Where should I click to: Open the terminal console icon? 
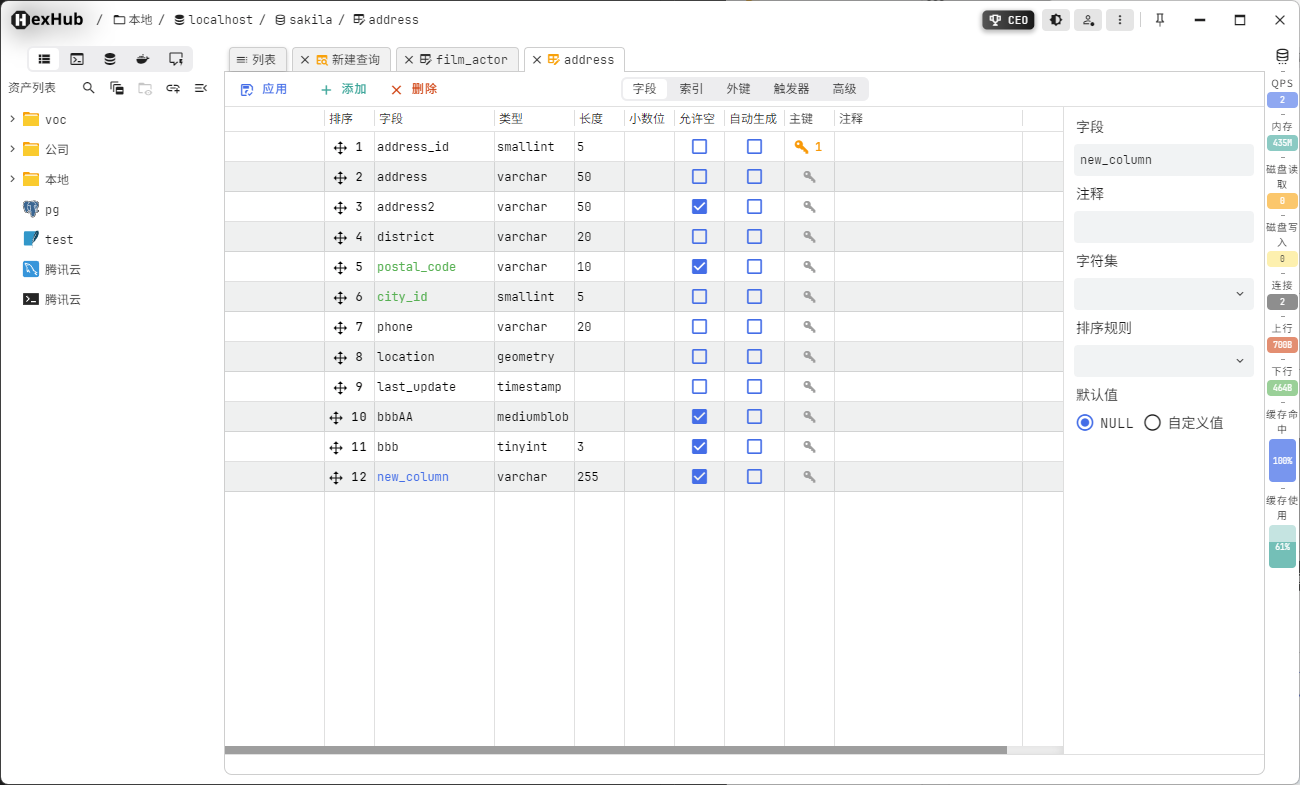tap(77, 59)
